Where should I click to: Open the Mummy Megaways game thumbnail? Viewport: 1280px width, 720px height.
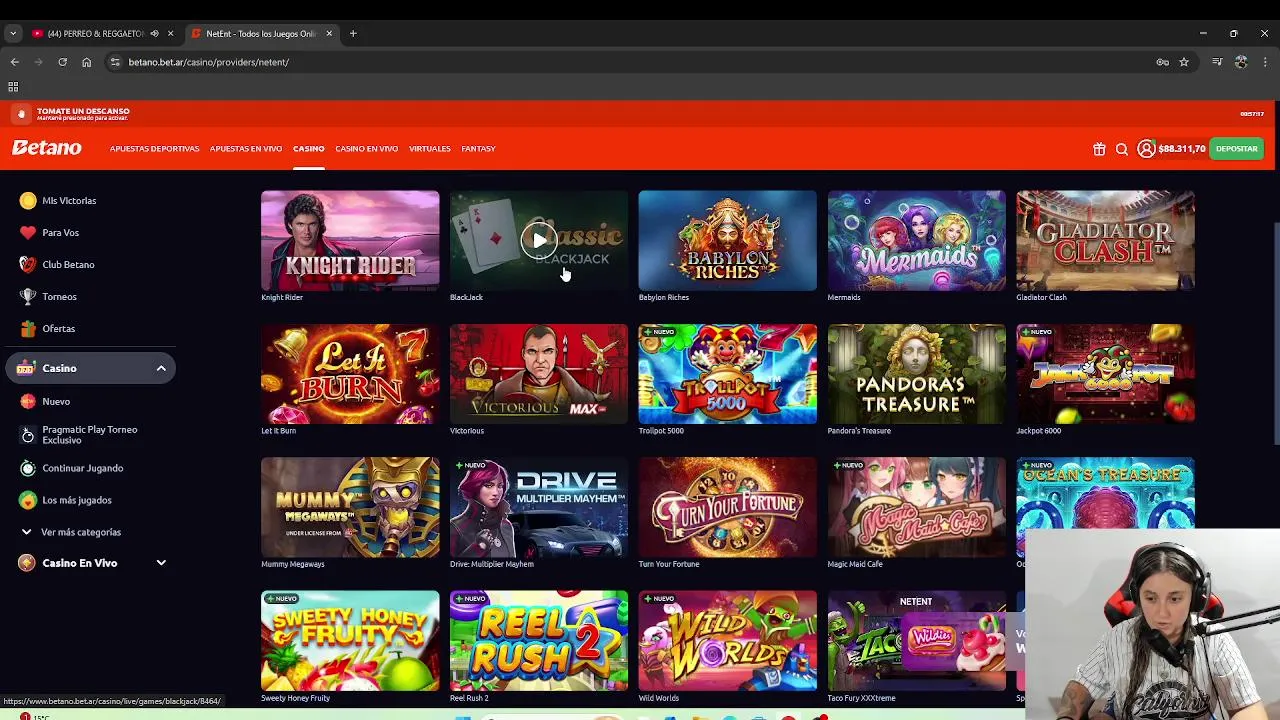pyautogui.click(x=350, y=507)
